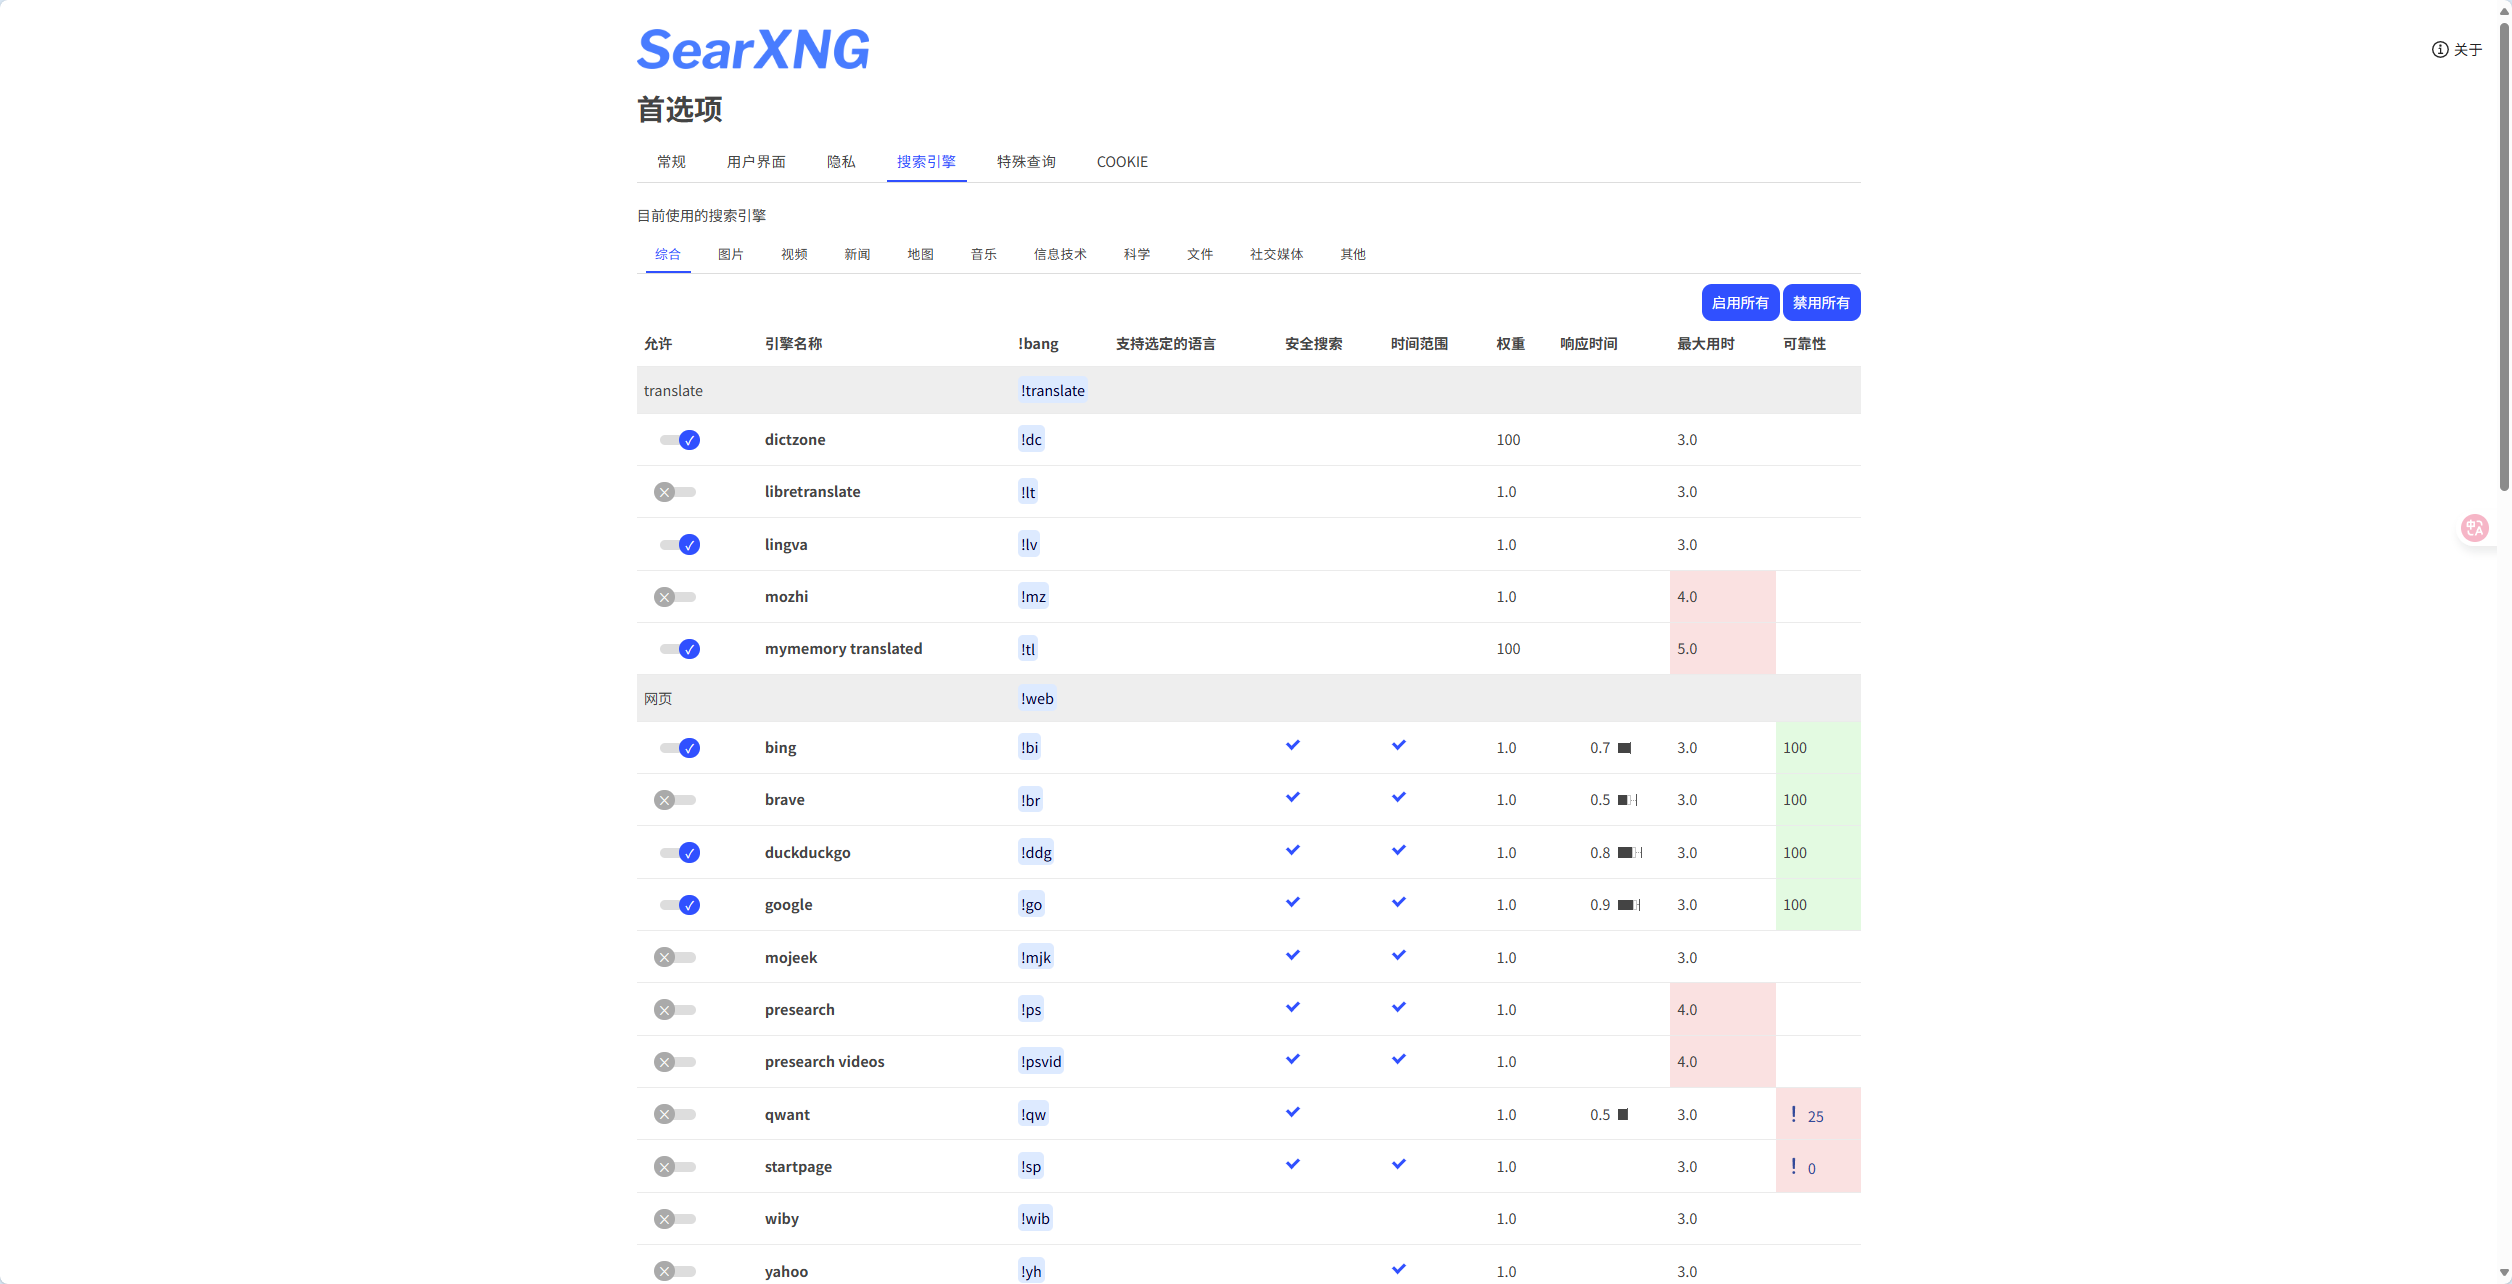The width and height of the screenshot is (2512, 1284).
Task: Select the 图片 engine category tab
Action: coord(730,254)
